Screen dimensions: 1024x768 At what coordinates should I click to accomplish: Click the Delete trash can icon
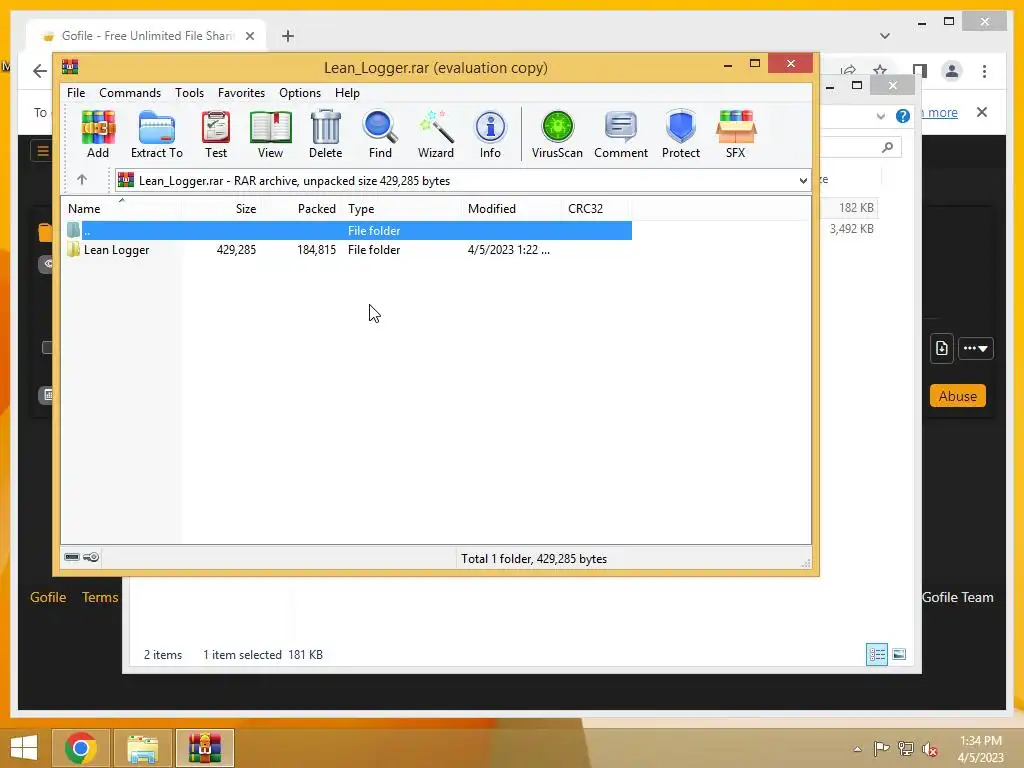click(x=325, y=134)
